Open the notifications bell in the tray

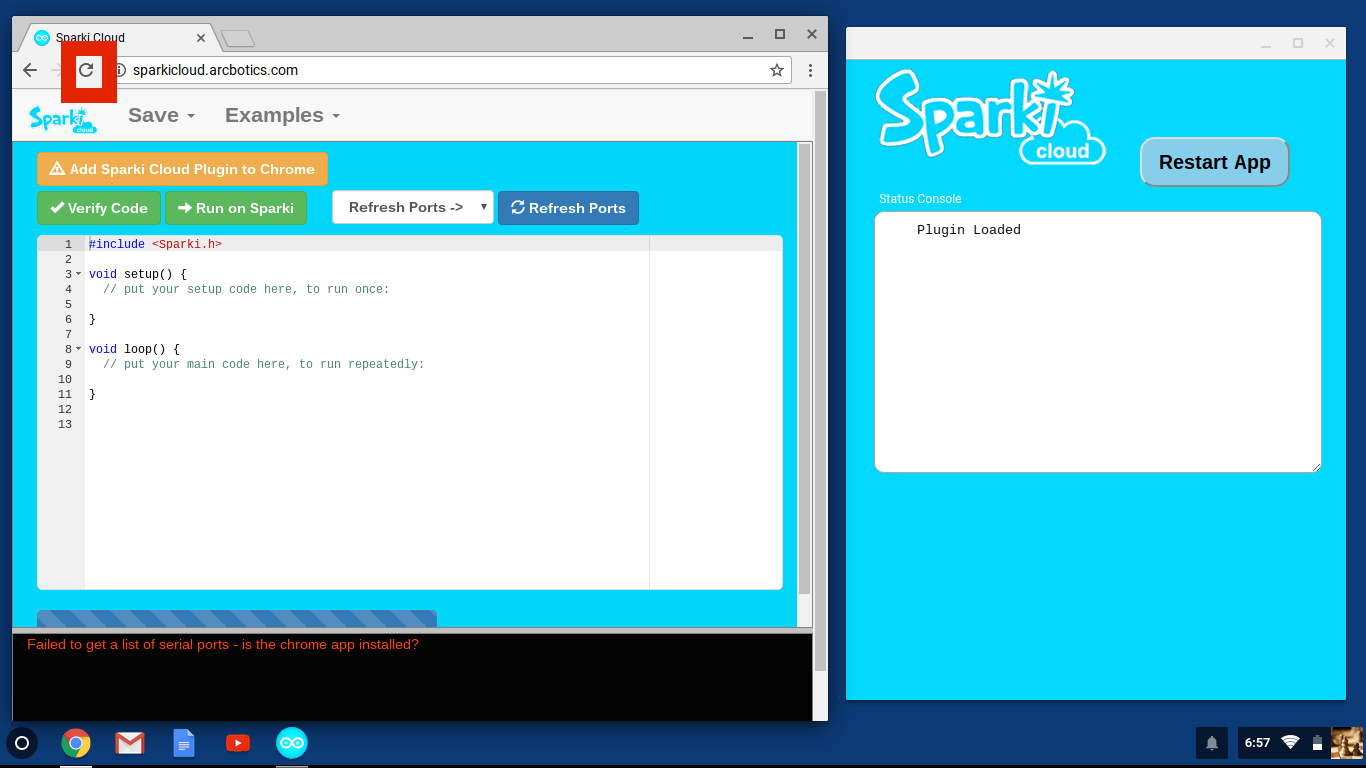(x=1212, y=743)
